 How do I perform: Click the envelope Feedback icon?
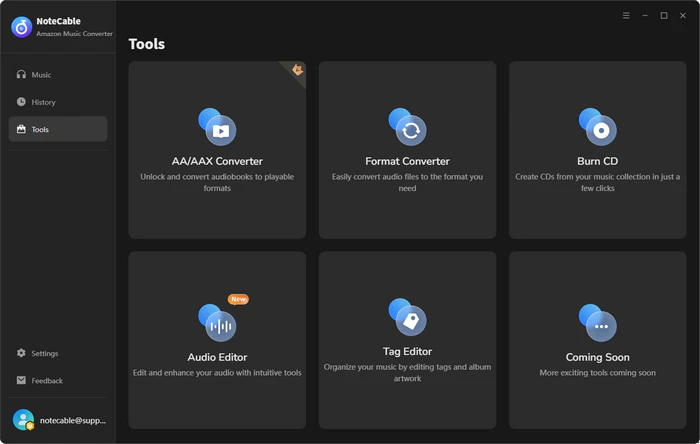(x=21, y=380)
